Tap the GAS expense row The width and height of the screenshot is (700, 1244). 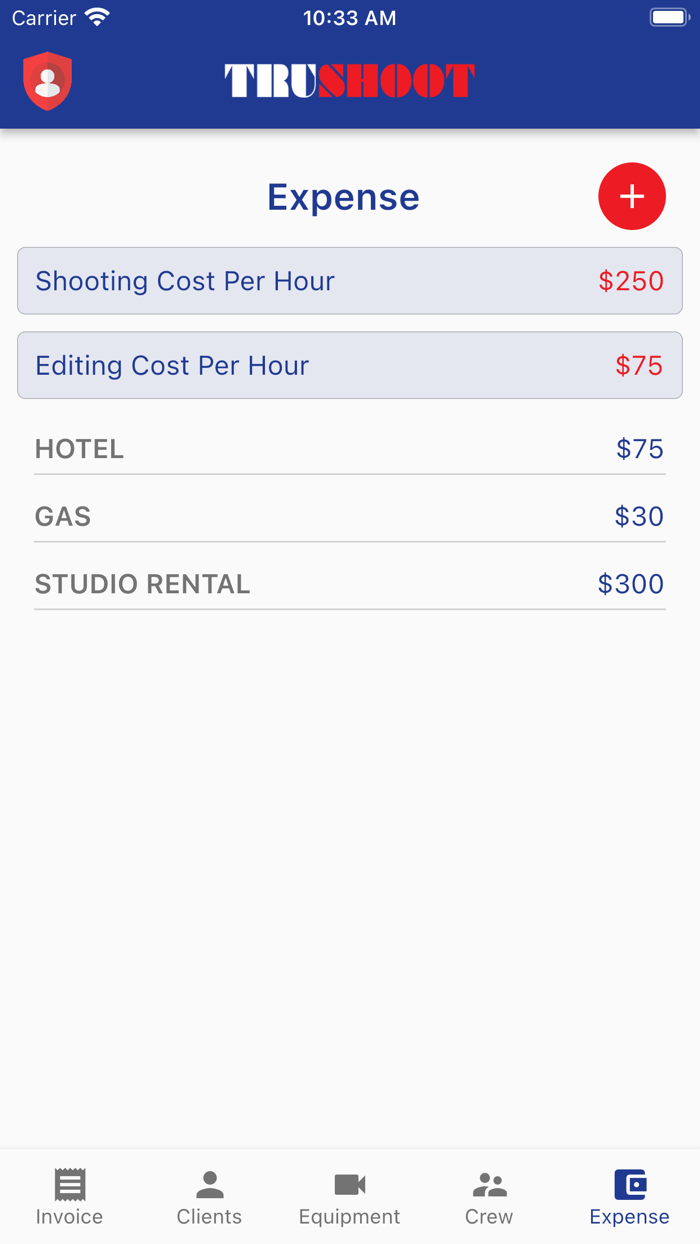coord(349,516)
